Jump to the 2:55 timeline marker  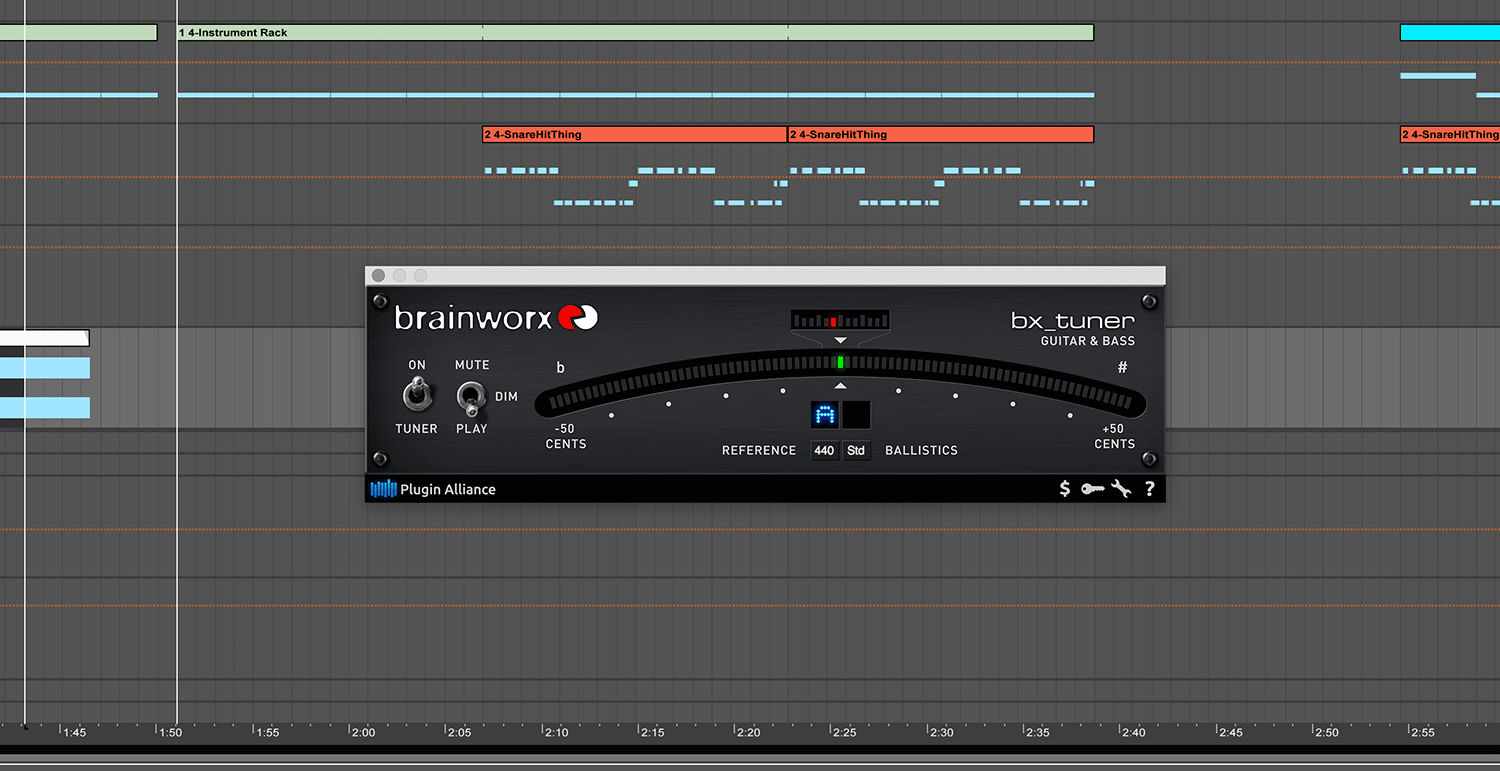coord(1422,733)
